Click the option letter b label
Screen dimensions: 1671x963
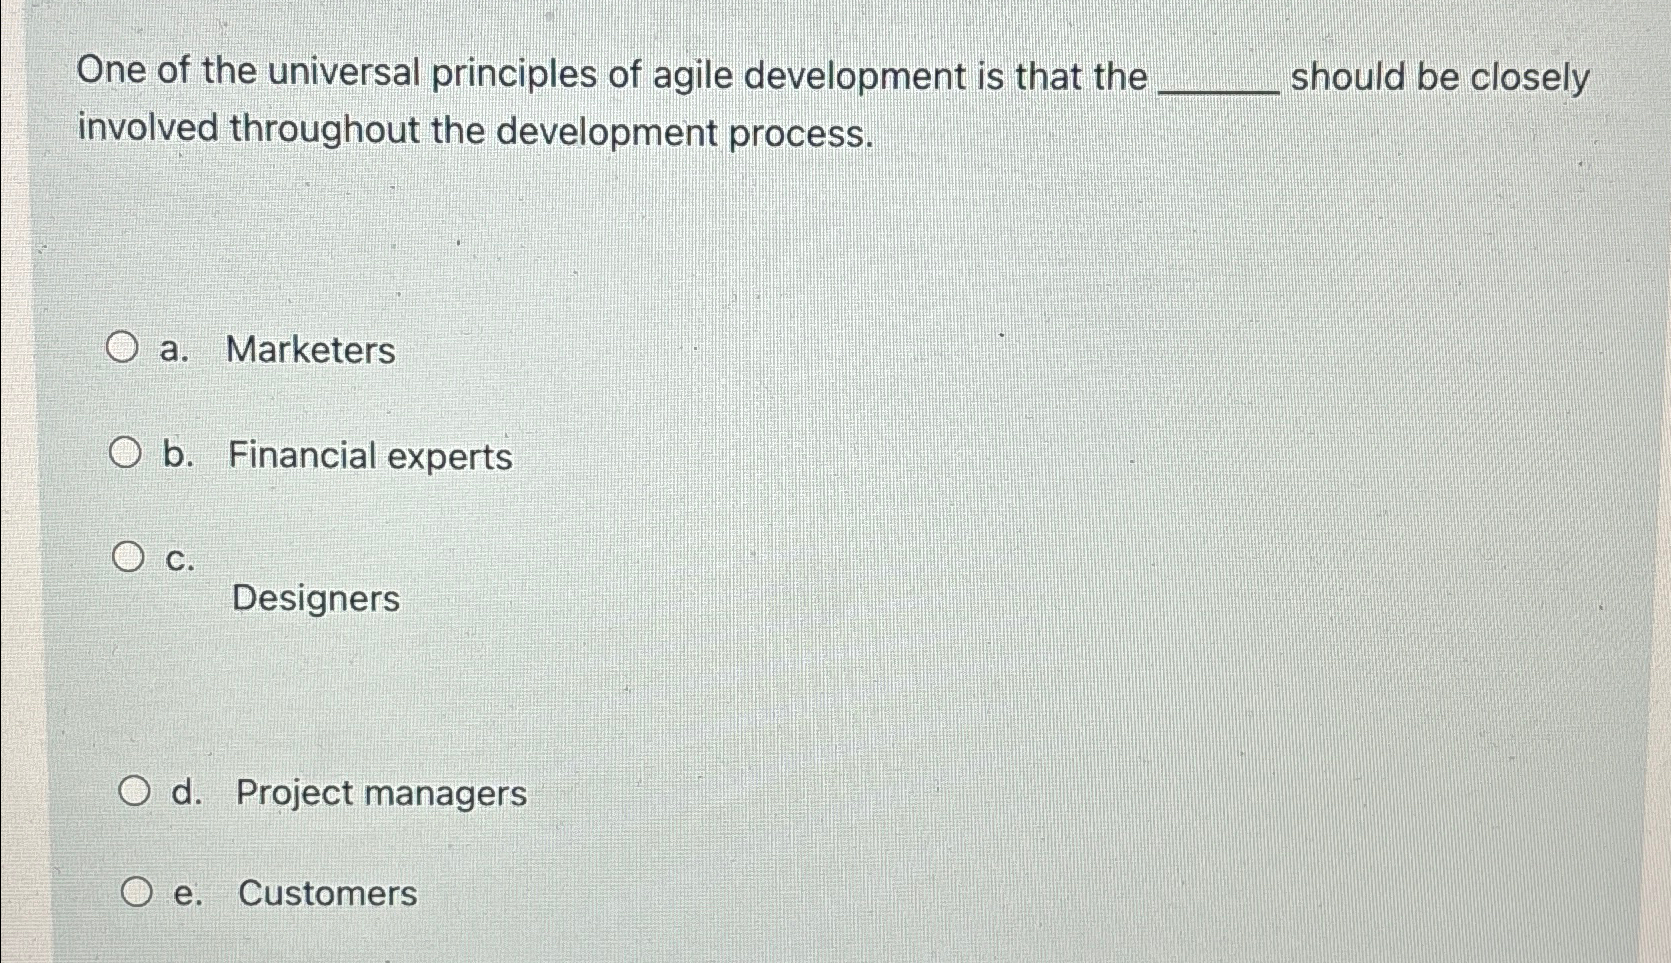(178, 455)
